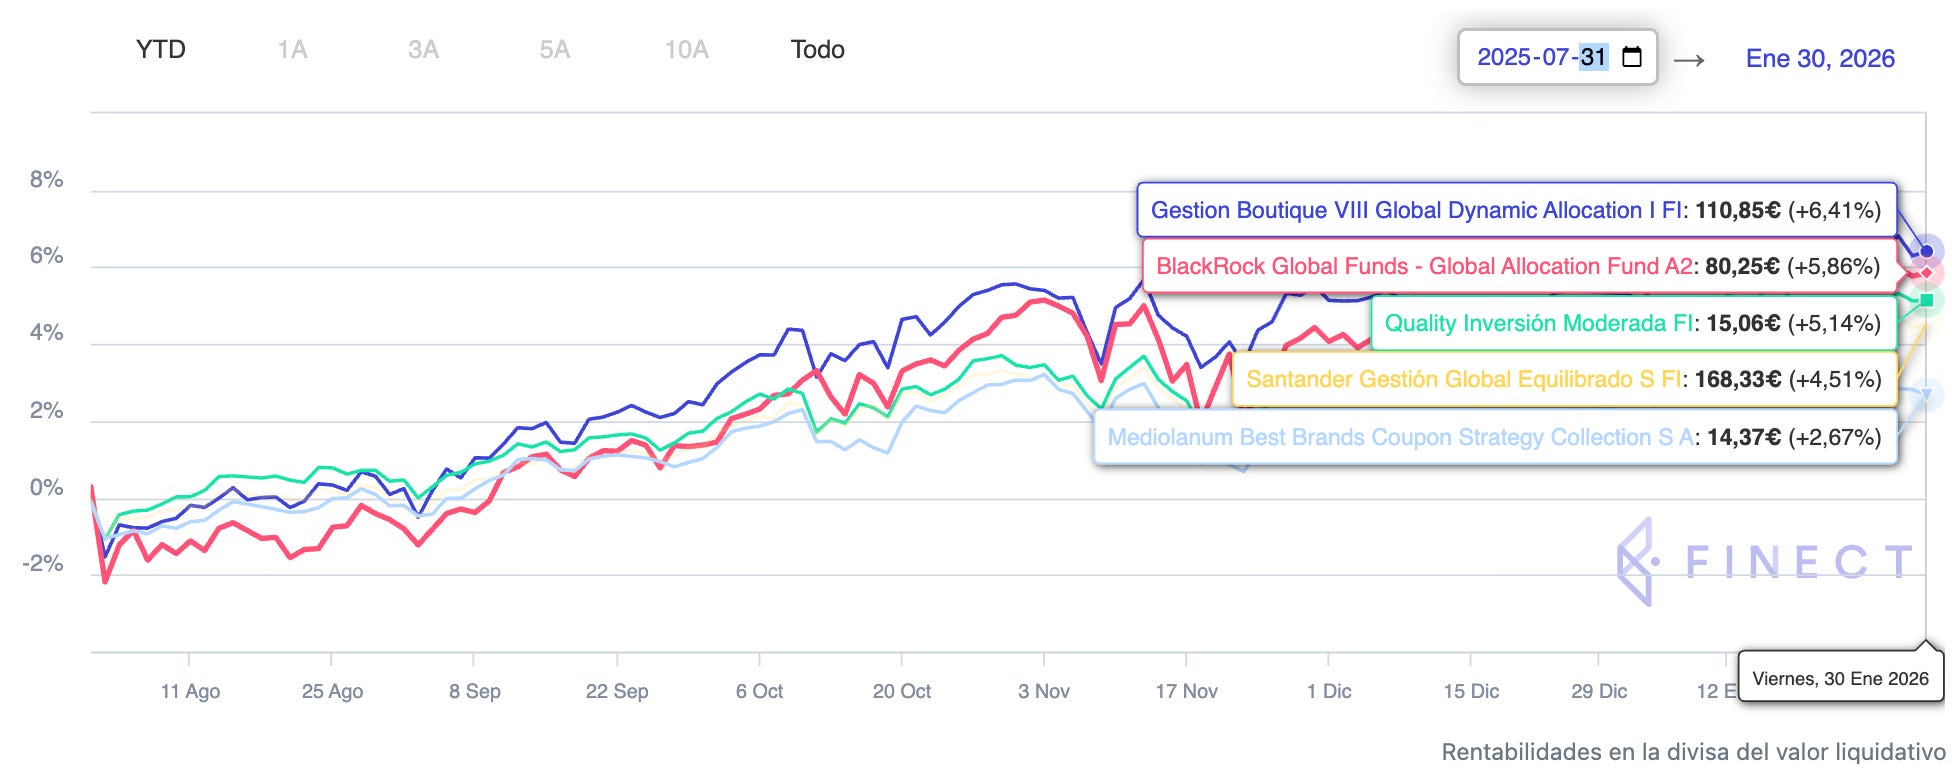Click the BlackRock Global Funds tooltip label
This screenshot has width=1952, height=770.
(x=1518, y=266)
